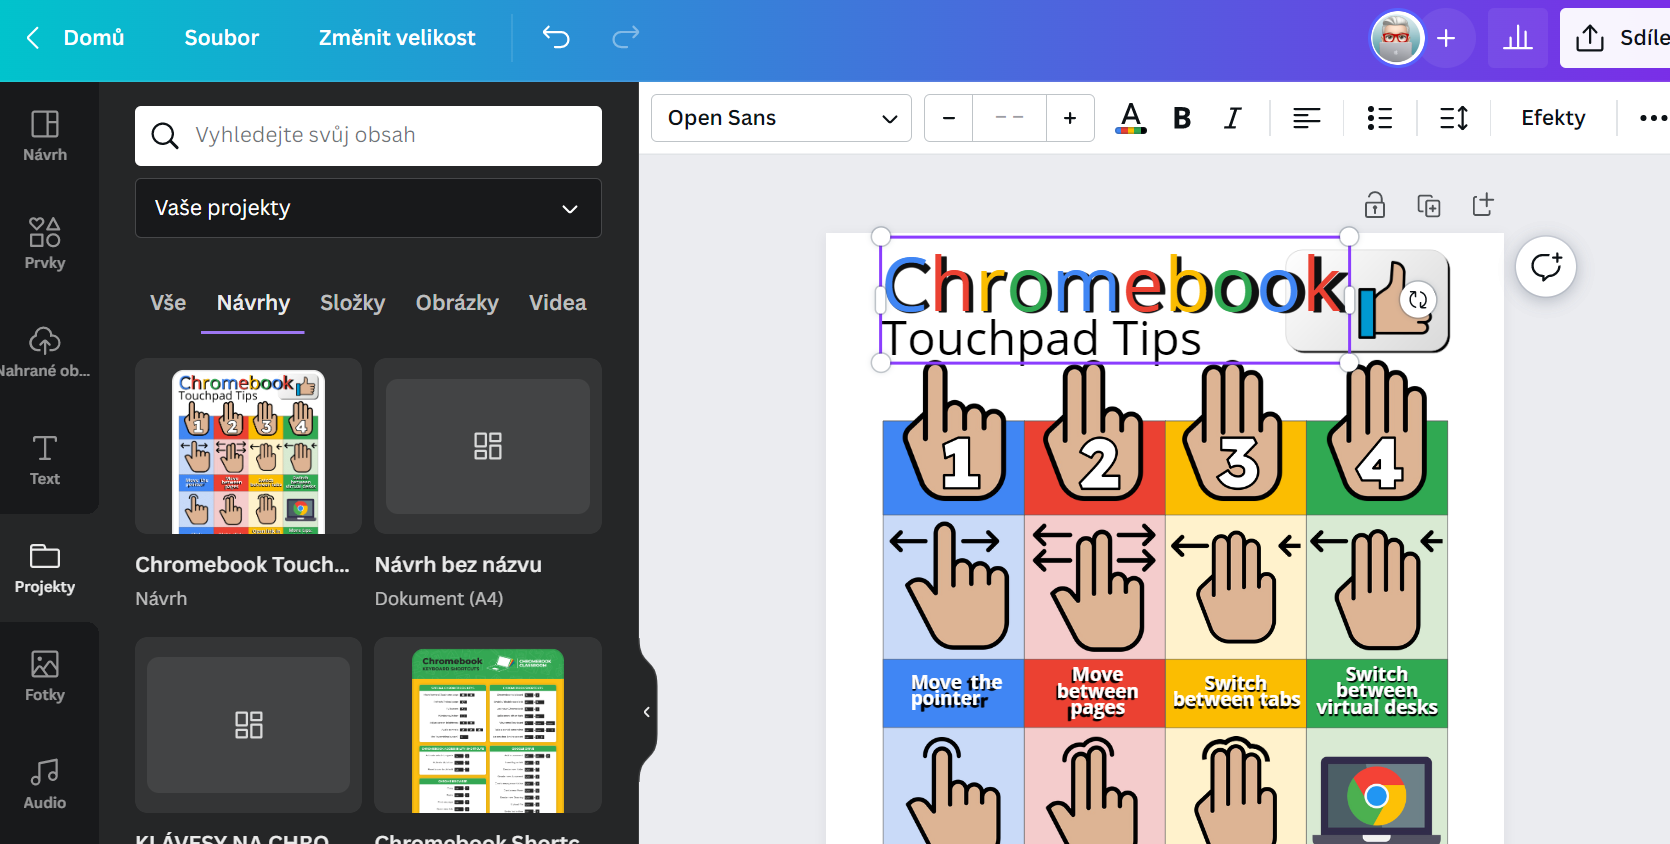Screen dimensions: 1670x844
Task: Add a new page icon
Action: click(1483, 205)
